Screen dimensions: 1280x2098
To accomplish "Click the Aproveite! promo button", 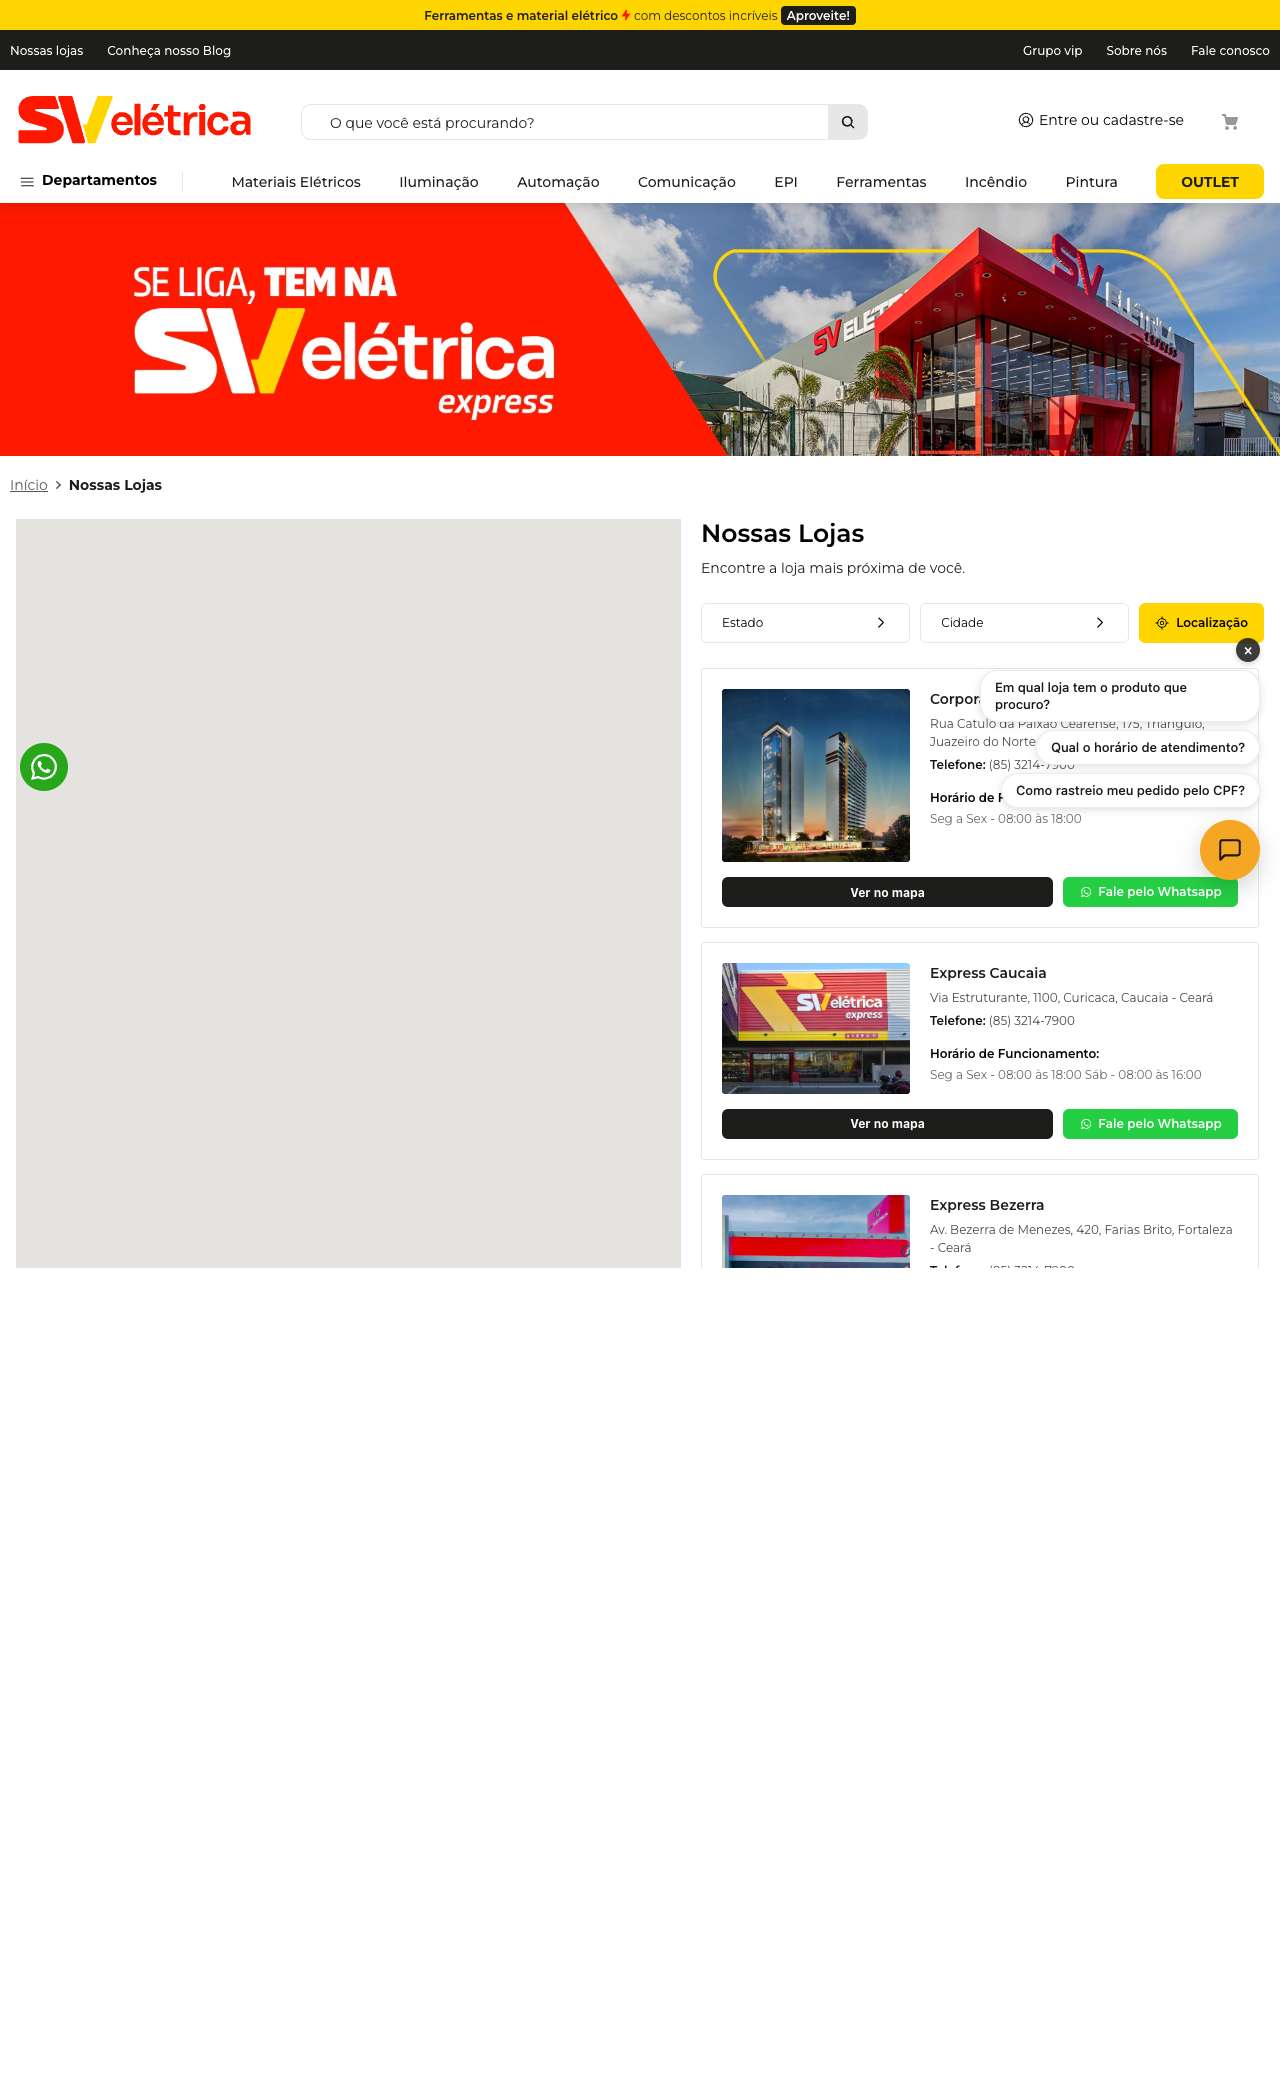I will [818, 16].
